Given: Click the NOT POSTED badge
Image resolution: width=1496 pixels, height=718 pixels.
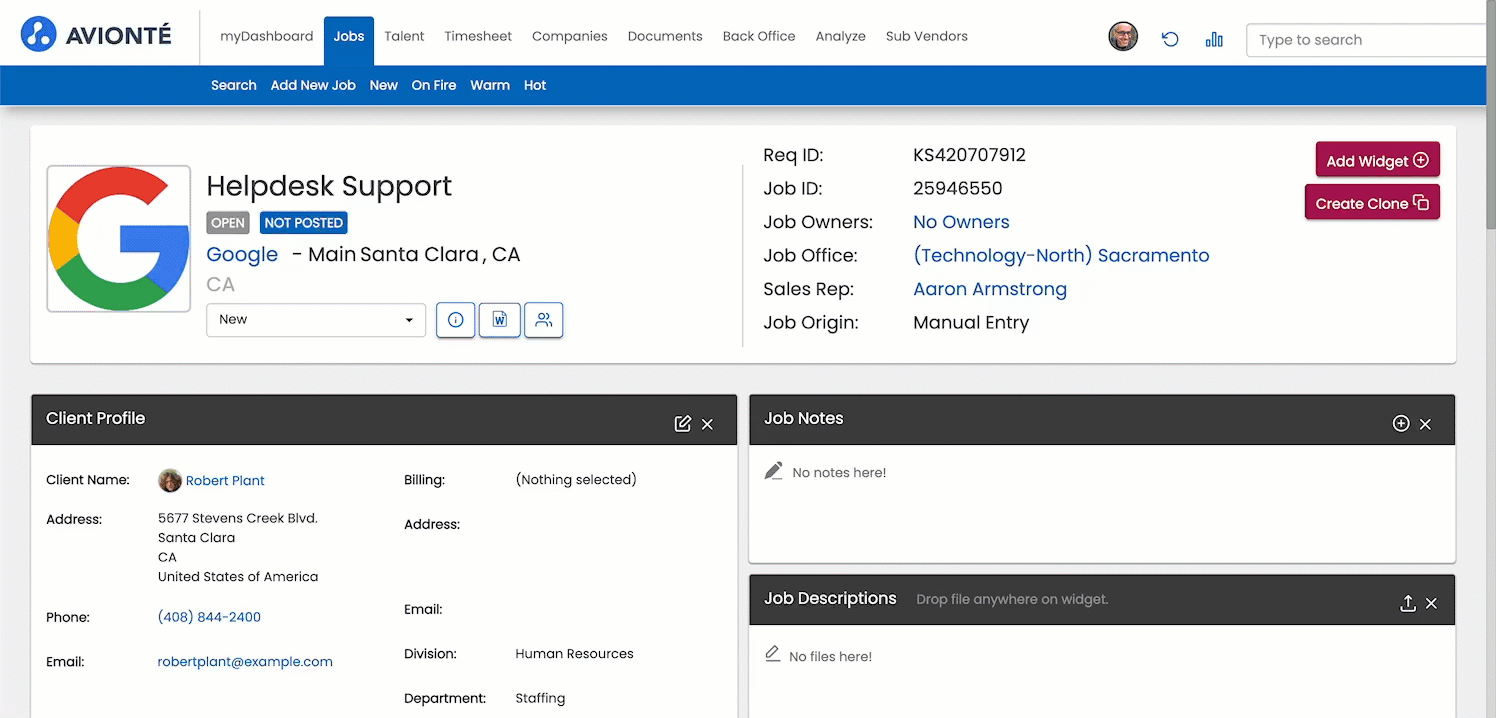Looking at the screenshot, I should click(x=304, y=223).
